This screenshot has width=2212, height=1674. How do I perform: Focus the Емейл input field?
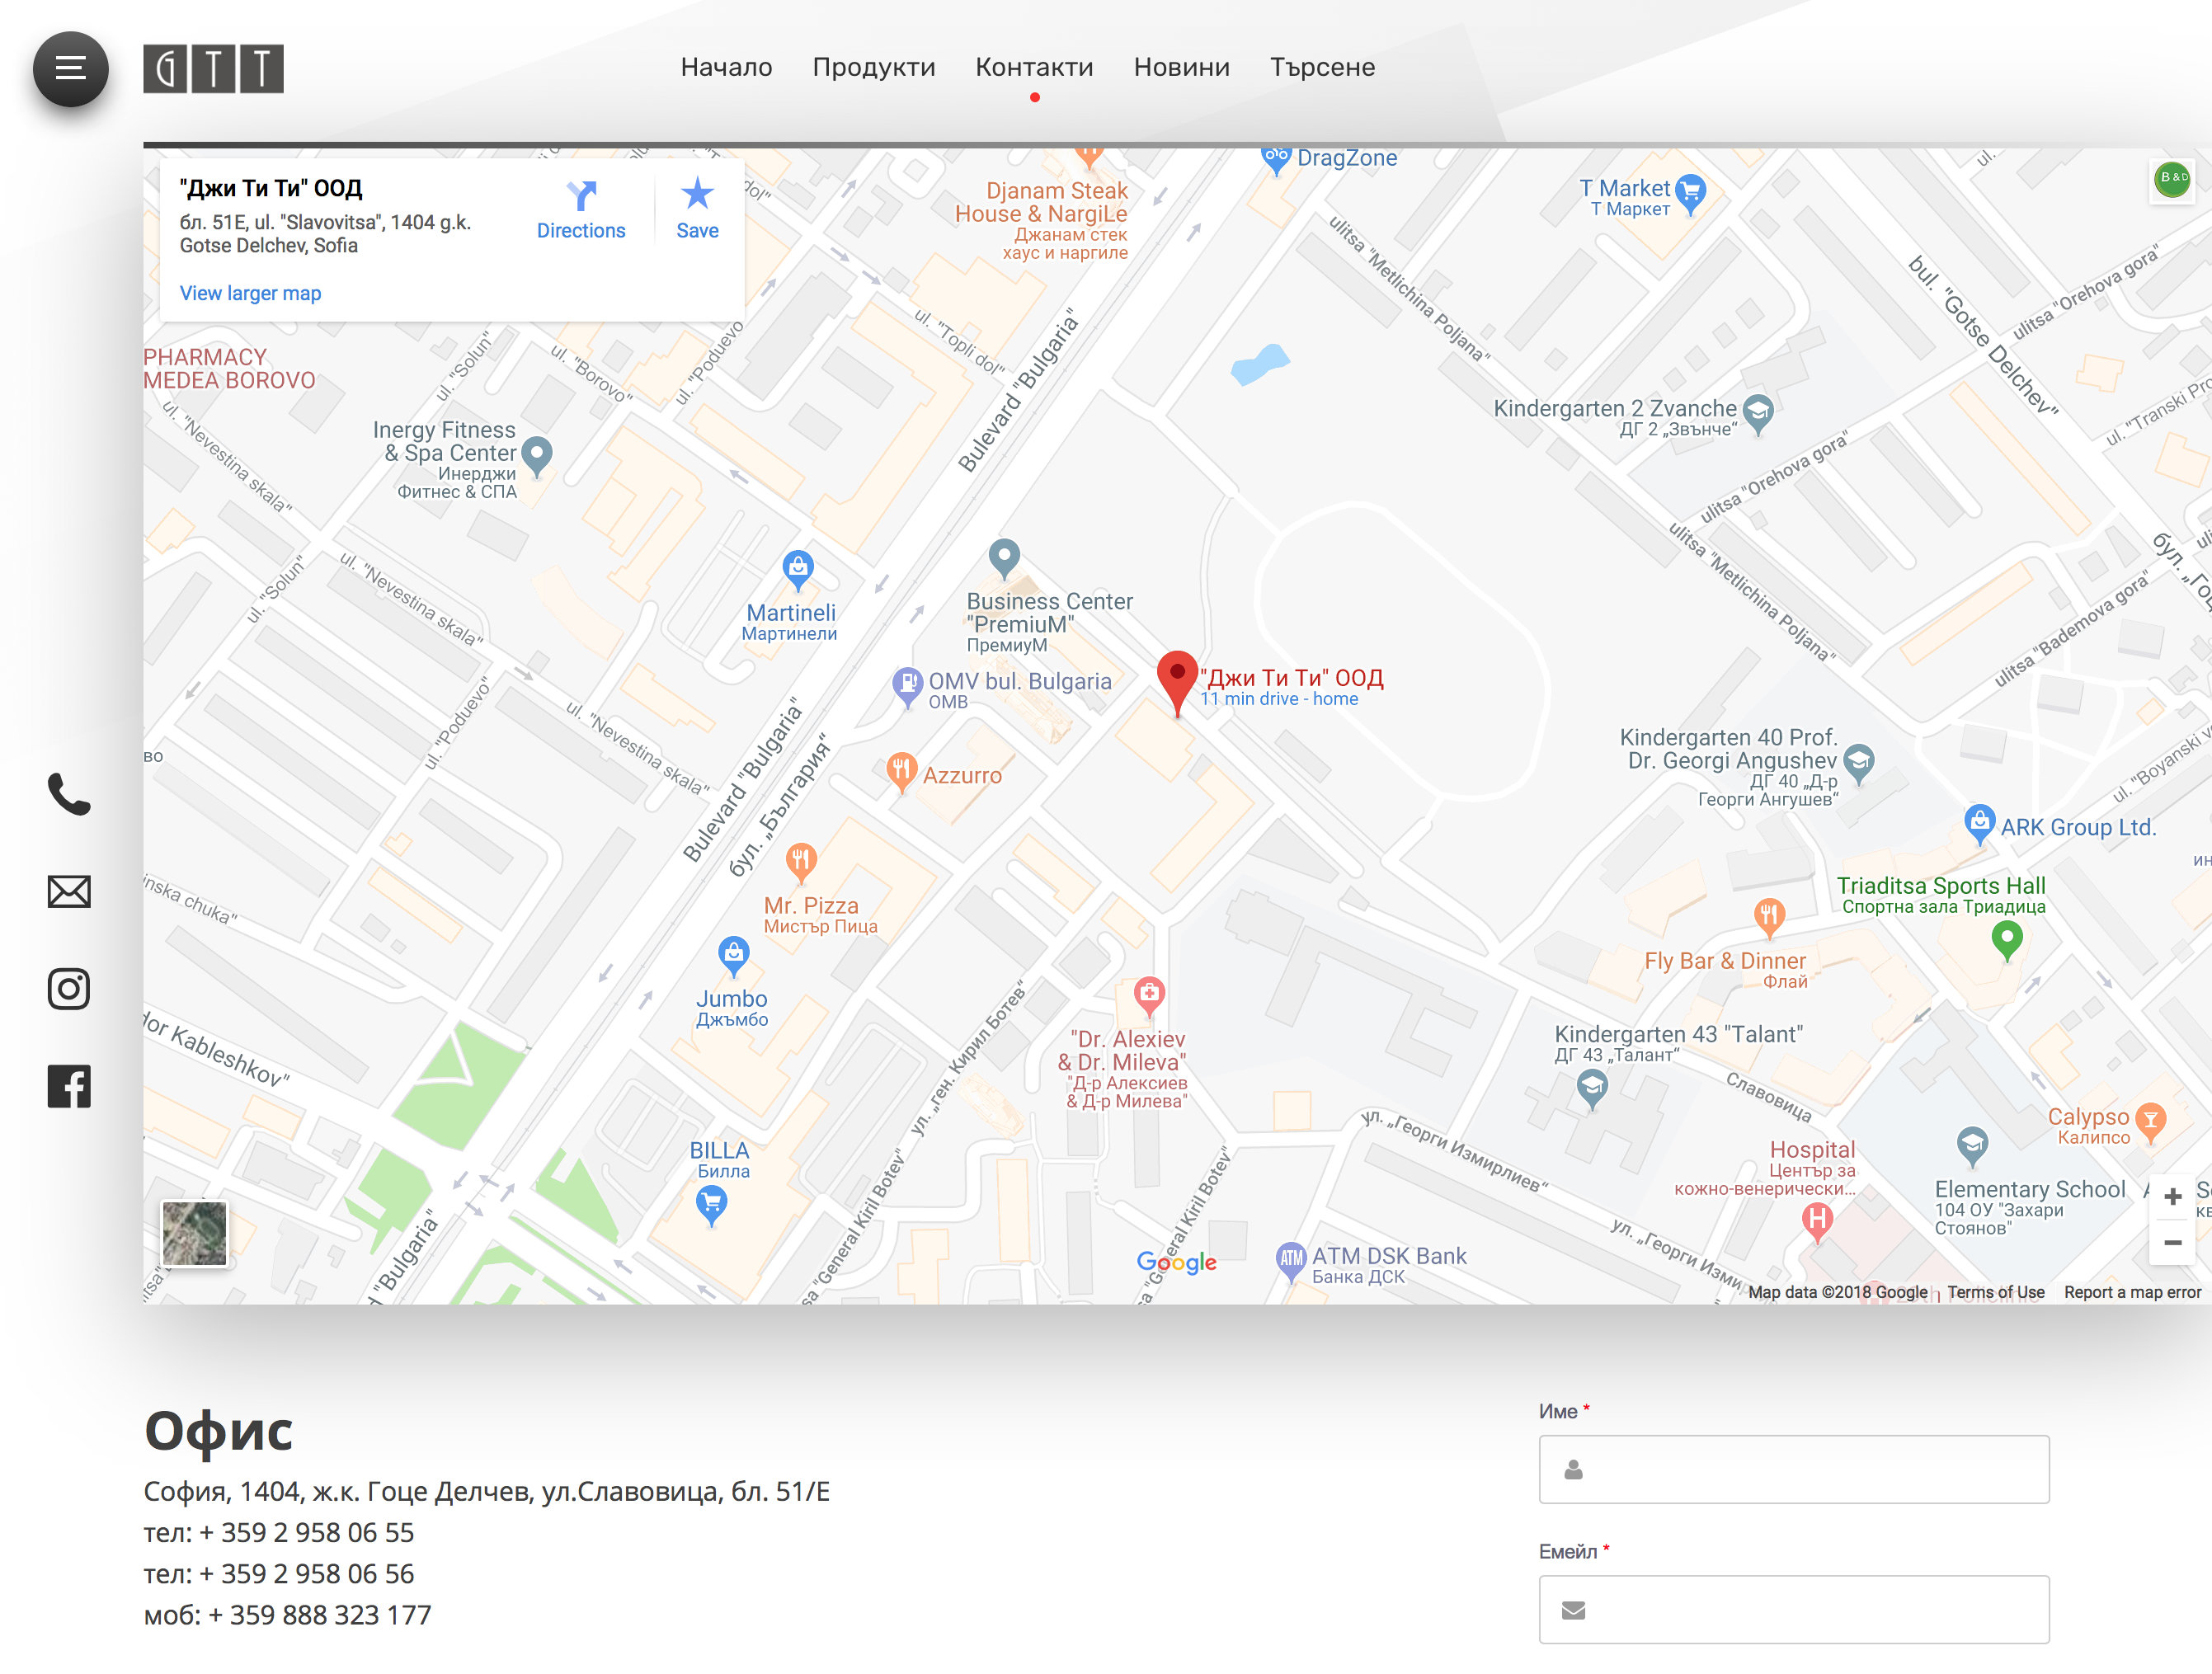pos(1793,1609)
